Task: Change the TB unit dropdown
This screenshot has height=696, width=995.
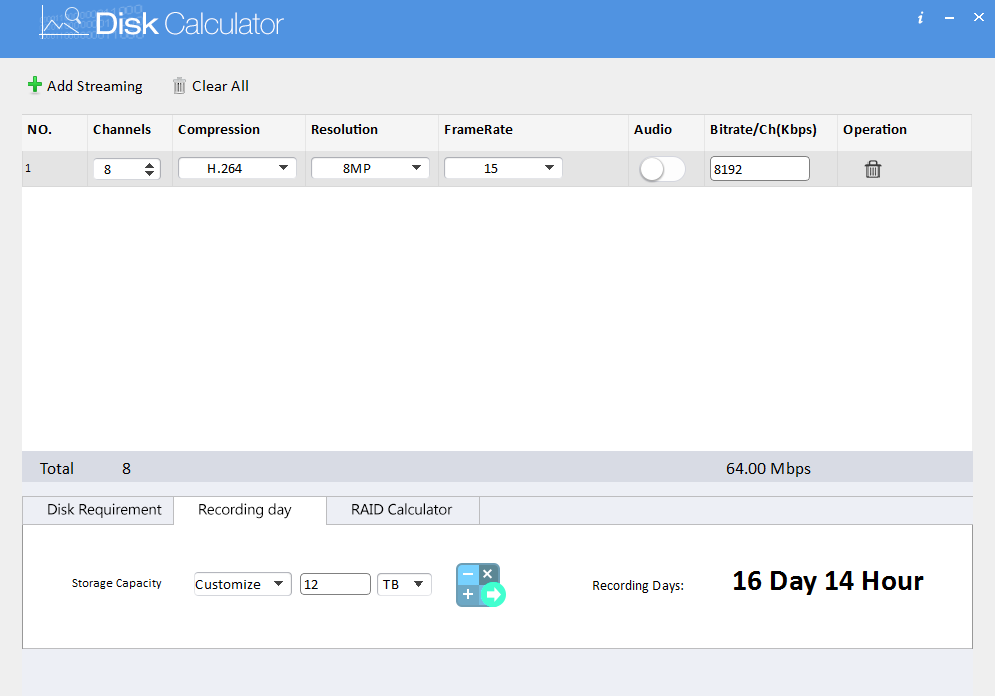Action: point(404,584)
